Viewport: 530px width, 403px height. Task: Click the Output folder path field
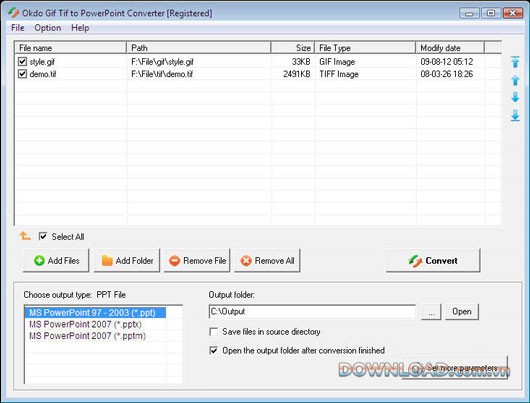[312, 311]
